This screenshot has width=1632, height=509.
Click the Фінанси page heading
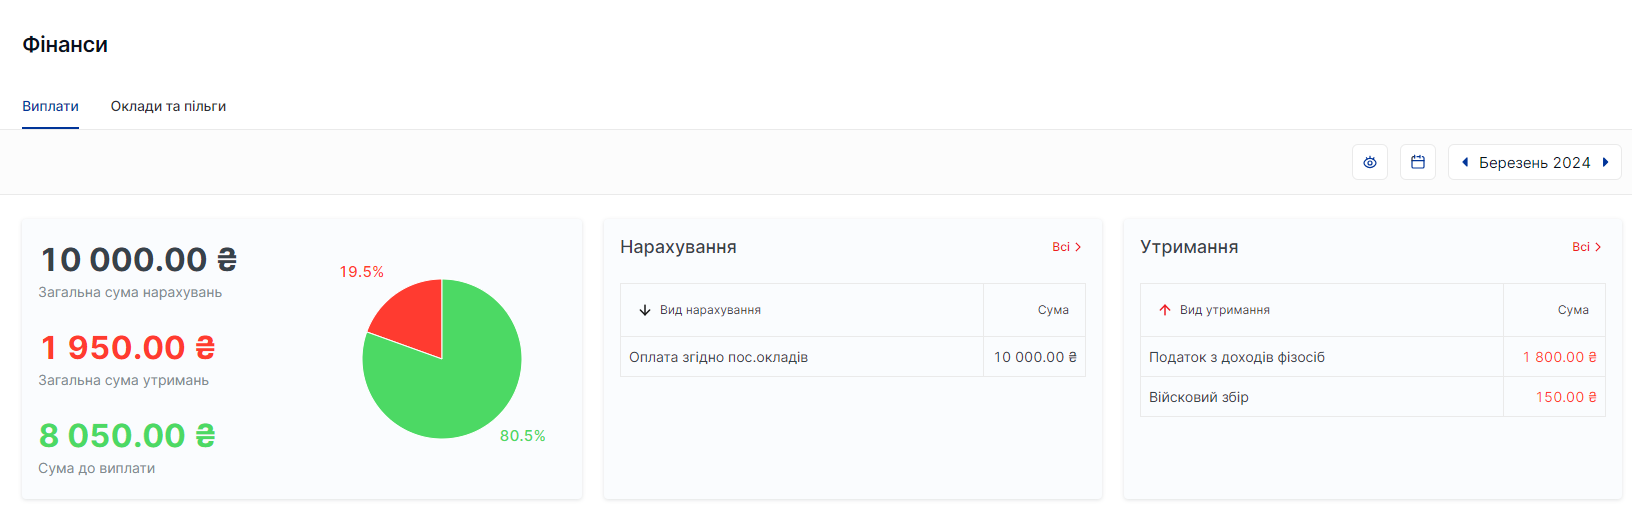65,45
